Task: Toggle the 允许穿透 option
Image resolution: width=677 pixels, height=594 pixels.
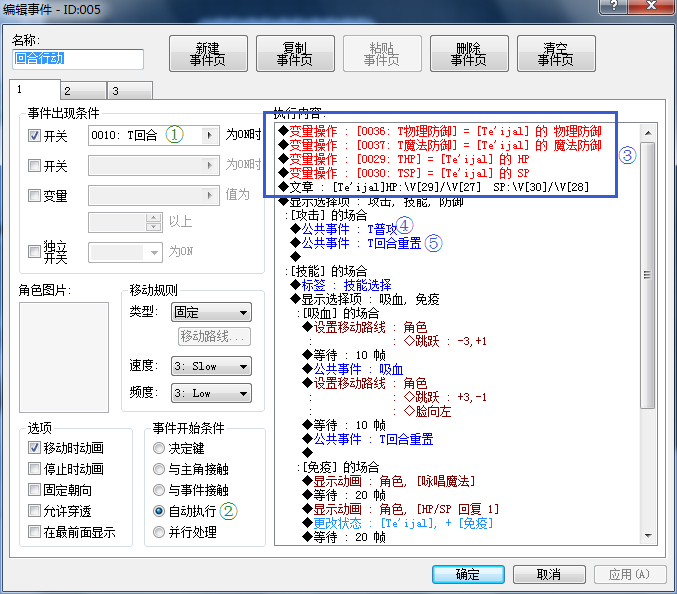Action: 34,511
